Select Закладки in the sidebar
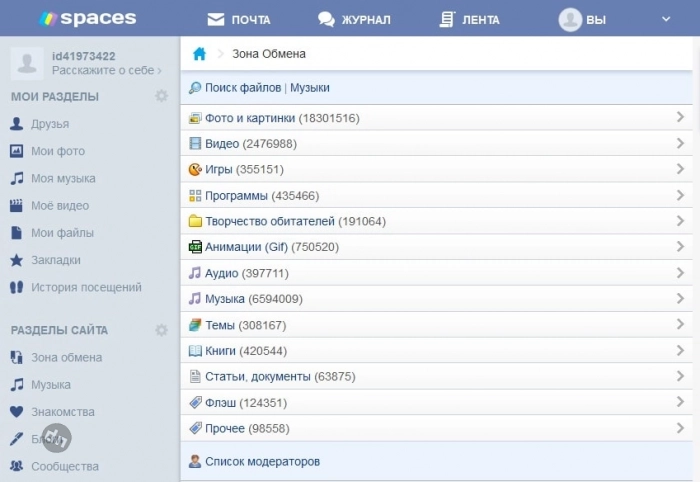The width and height of the screenshot is (700, 482). (x=56, y=260)
